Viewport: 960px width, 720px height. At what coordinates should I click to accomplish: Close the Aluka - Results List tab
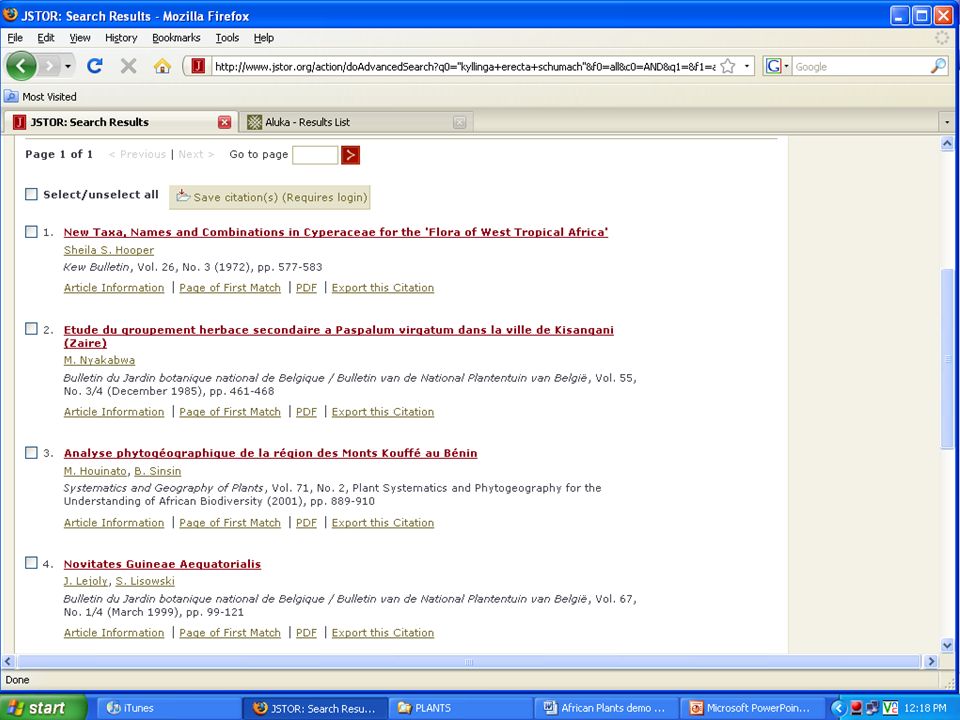[460, 122]
